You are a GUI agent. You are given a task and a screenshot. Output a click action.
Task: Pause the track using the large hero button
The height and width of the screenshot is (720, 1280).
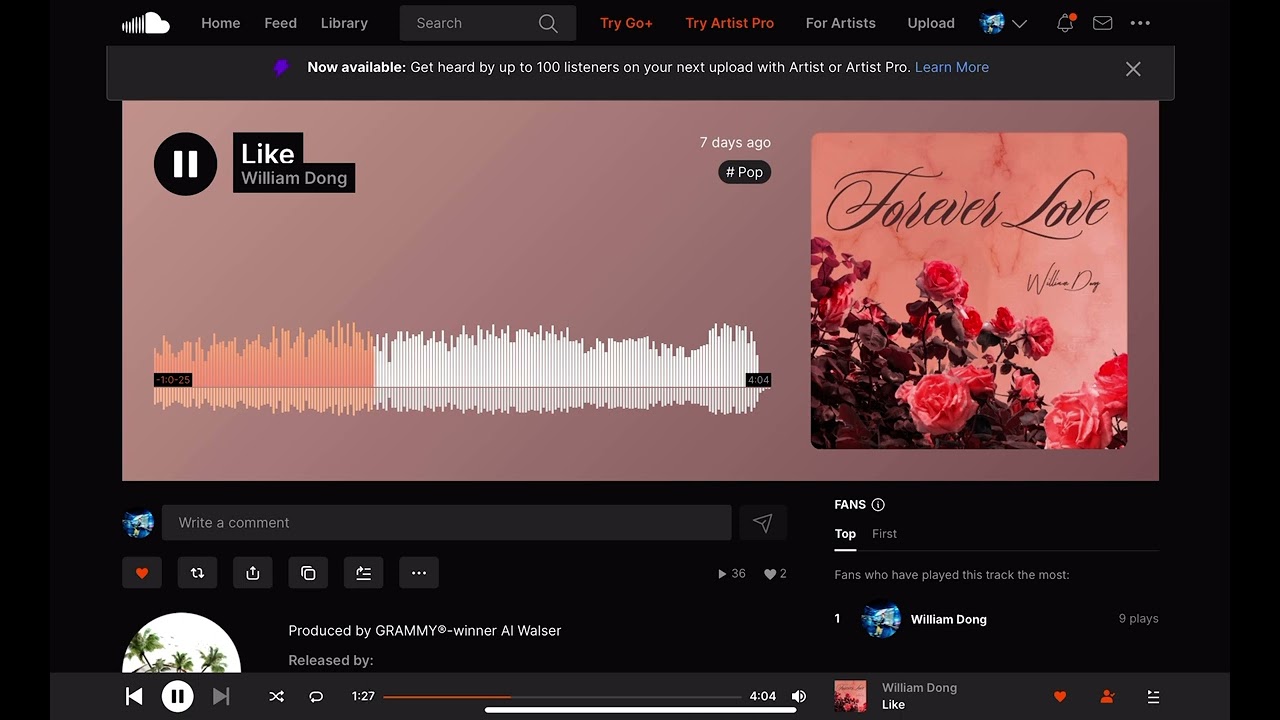tap(185, 164)
